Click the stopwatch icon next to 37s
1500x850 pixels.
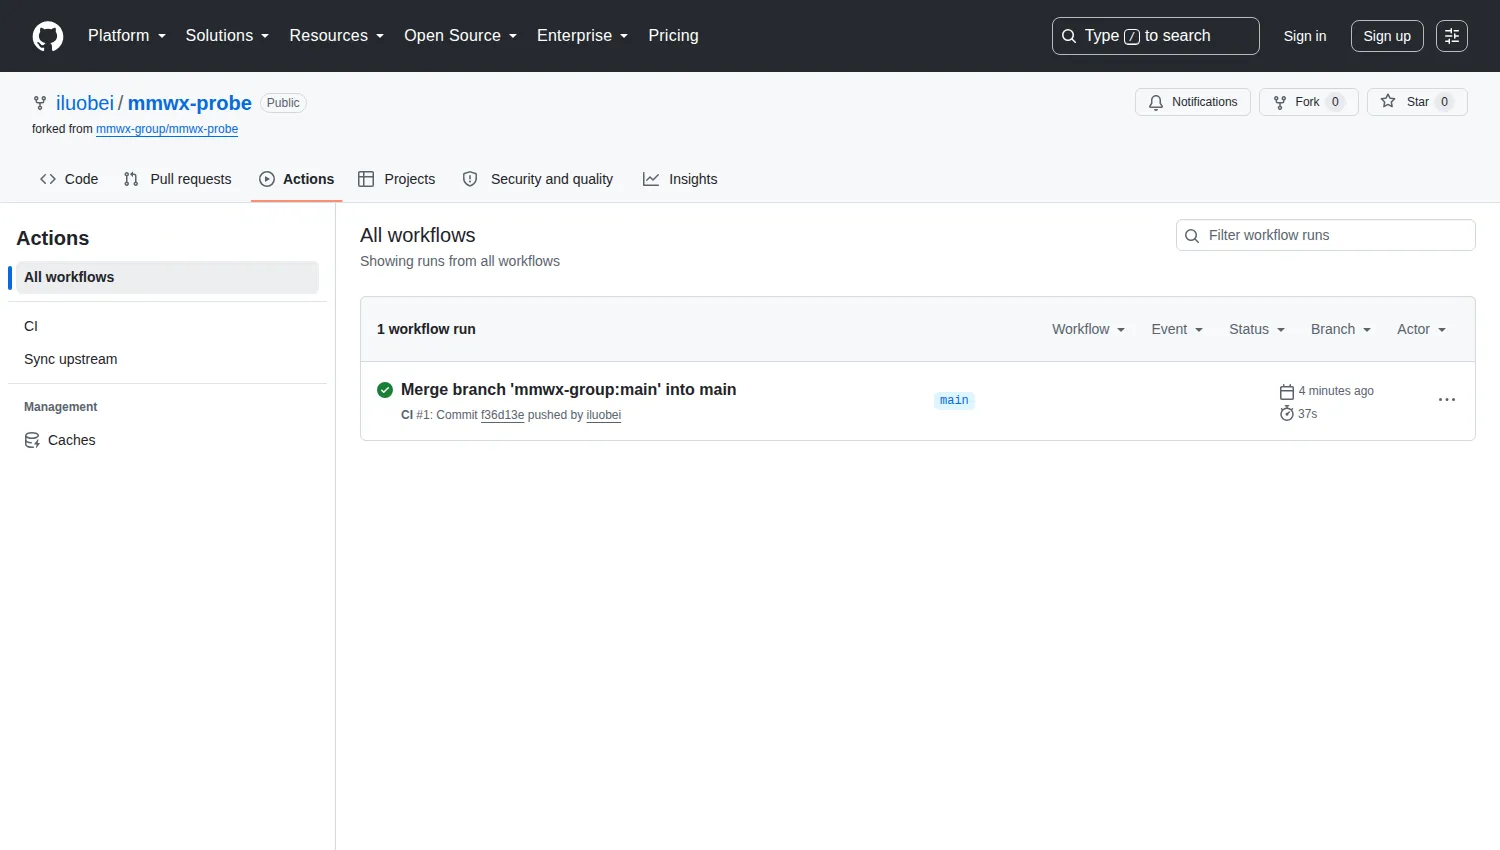tap(1287, 413)
